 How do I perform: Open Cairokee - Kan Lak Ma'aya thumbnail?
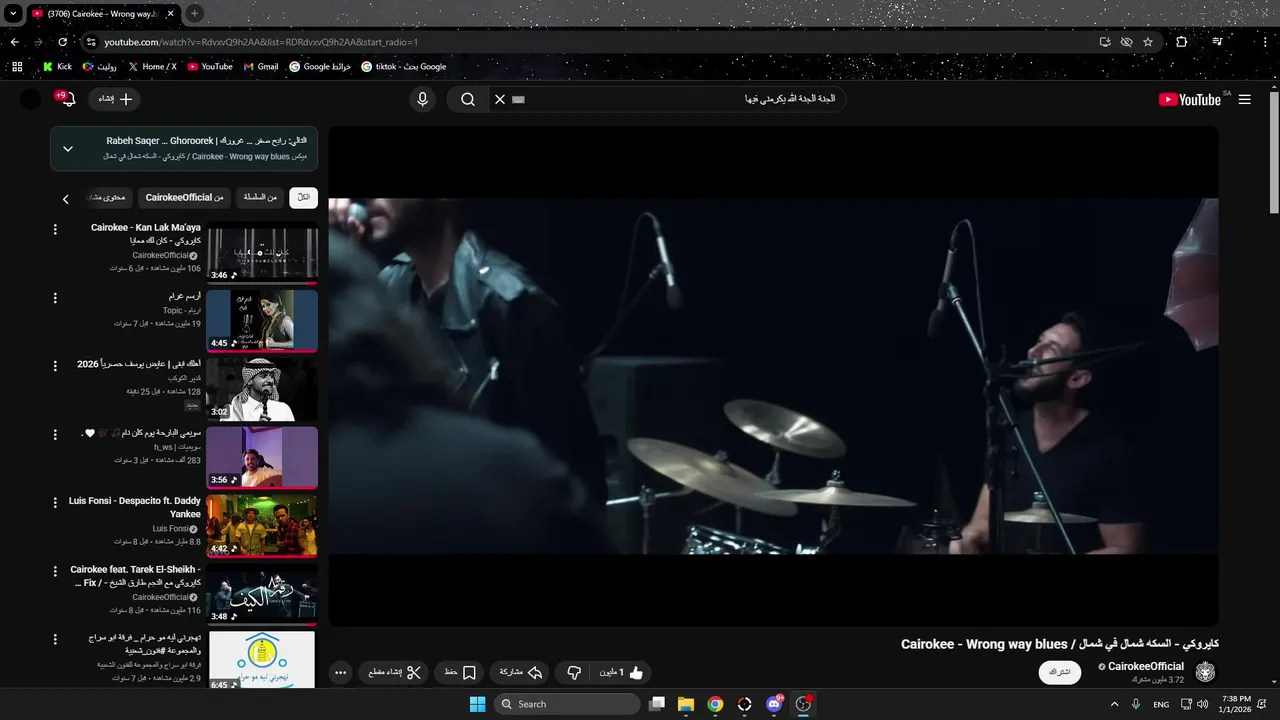tap(262, 253)
